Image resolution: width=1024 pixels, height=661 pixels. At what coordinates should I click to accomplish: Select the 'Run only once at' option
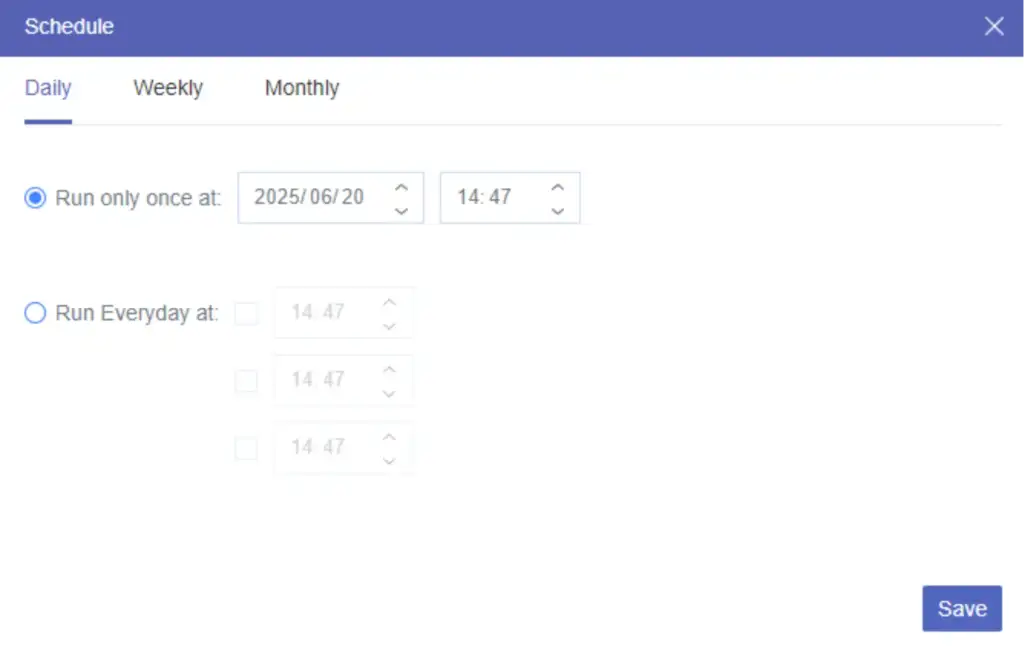coord(35,198)
